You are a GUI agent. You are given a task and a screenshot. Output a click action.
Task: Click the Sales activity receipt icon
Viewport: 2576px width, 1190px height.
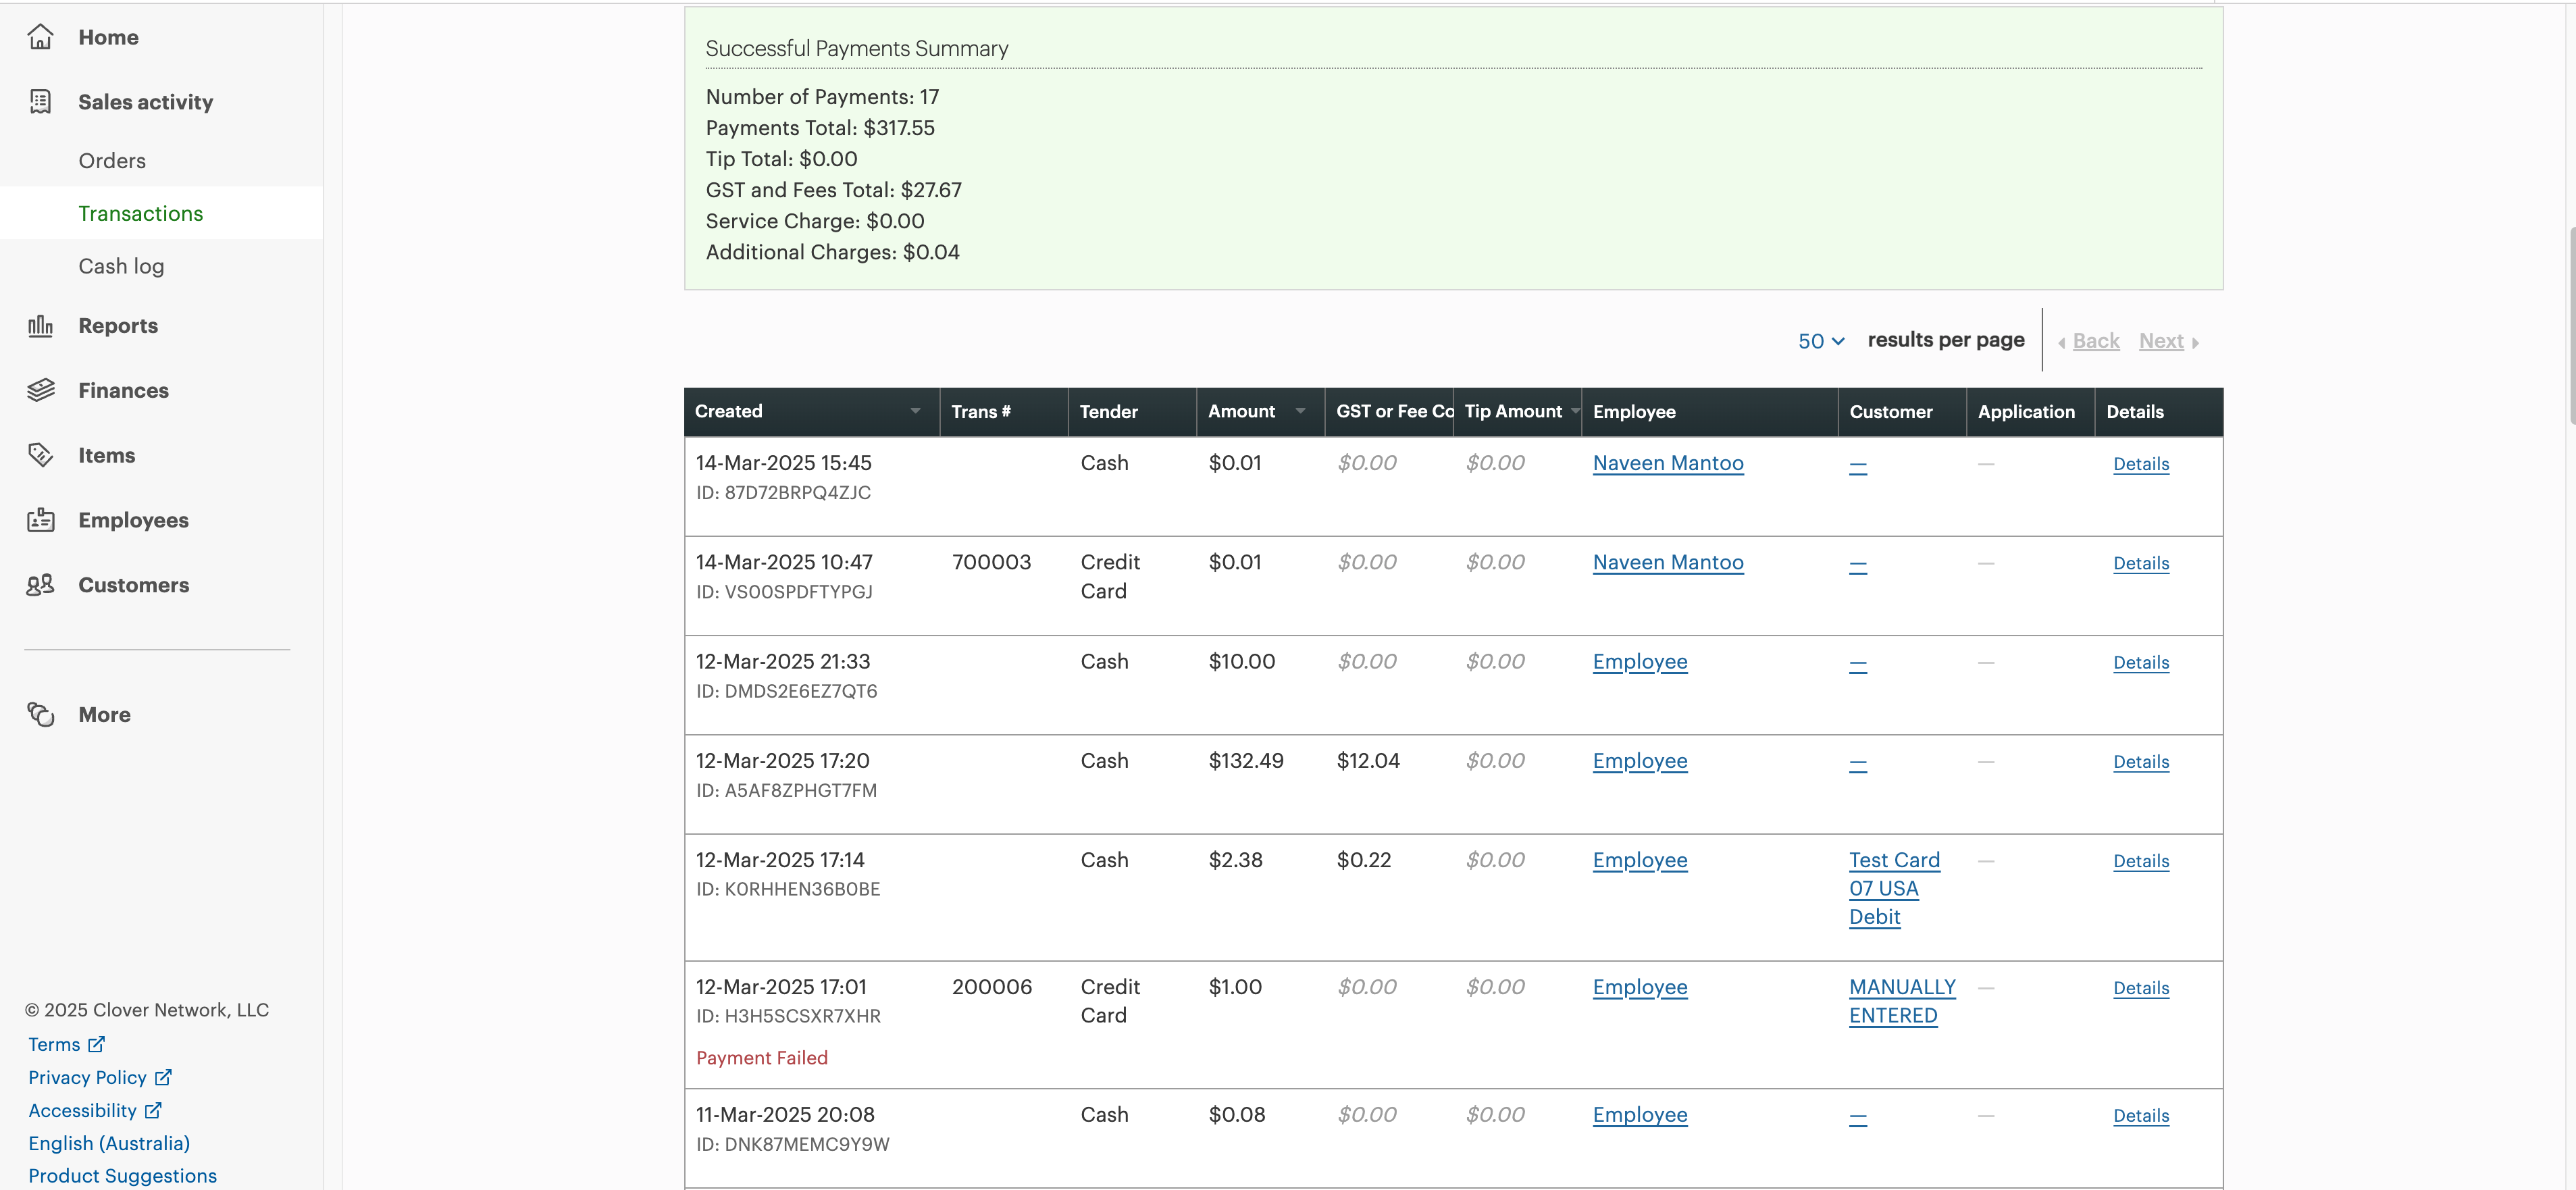(x=40, y=102)
